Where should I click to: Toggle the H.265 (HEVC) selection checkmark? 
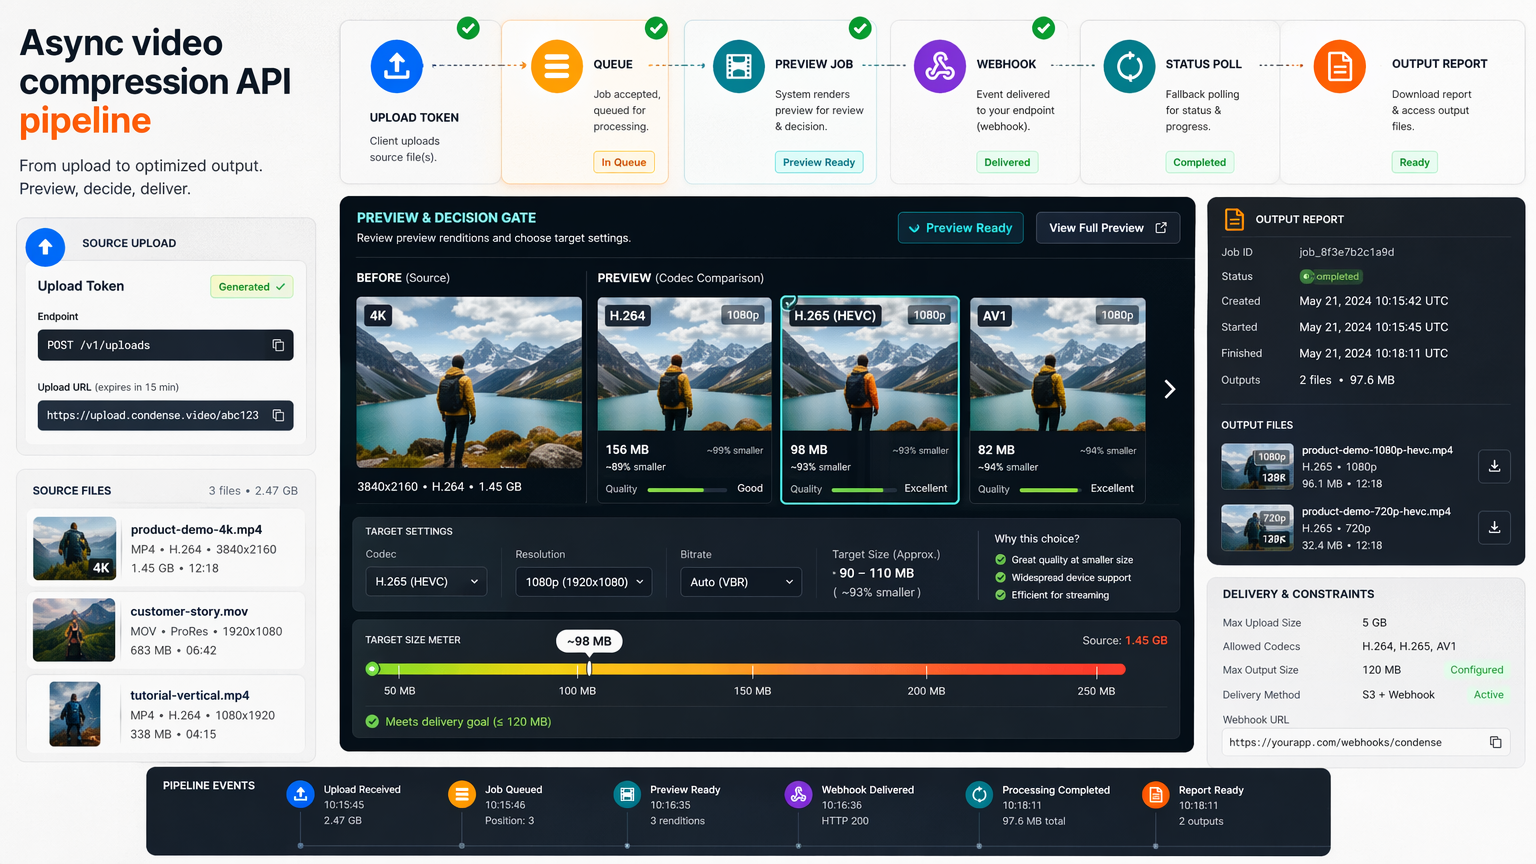pos(789,302)
